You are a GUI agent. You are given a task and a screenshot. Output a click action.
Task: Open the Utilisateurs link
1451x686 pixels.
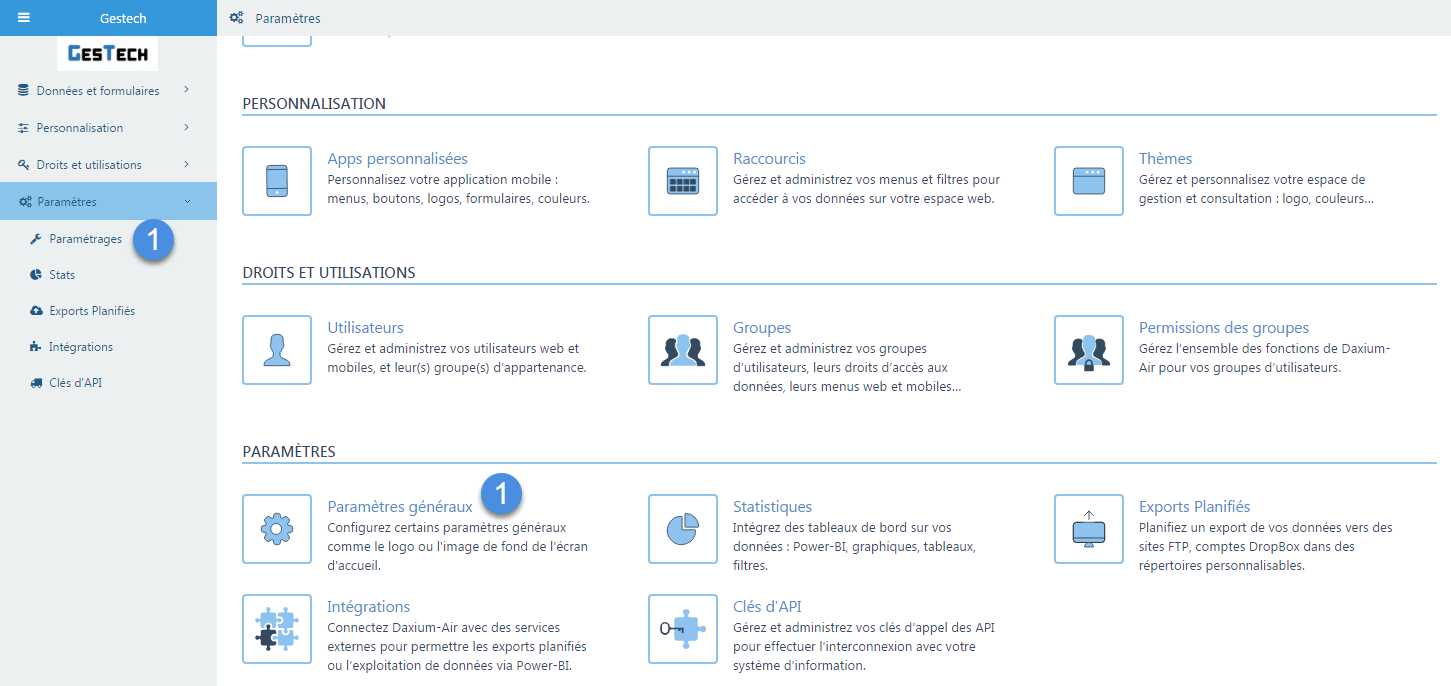pyautogui.click(x=365, y=328)
